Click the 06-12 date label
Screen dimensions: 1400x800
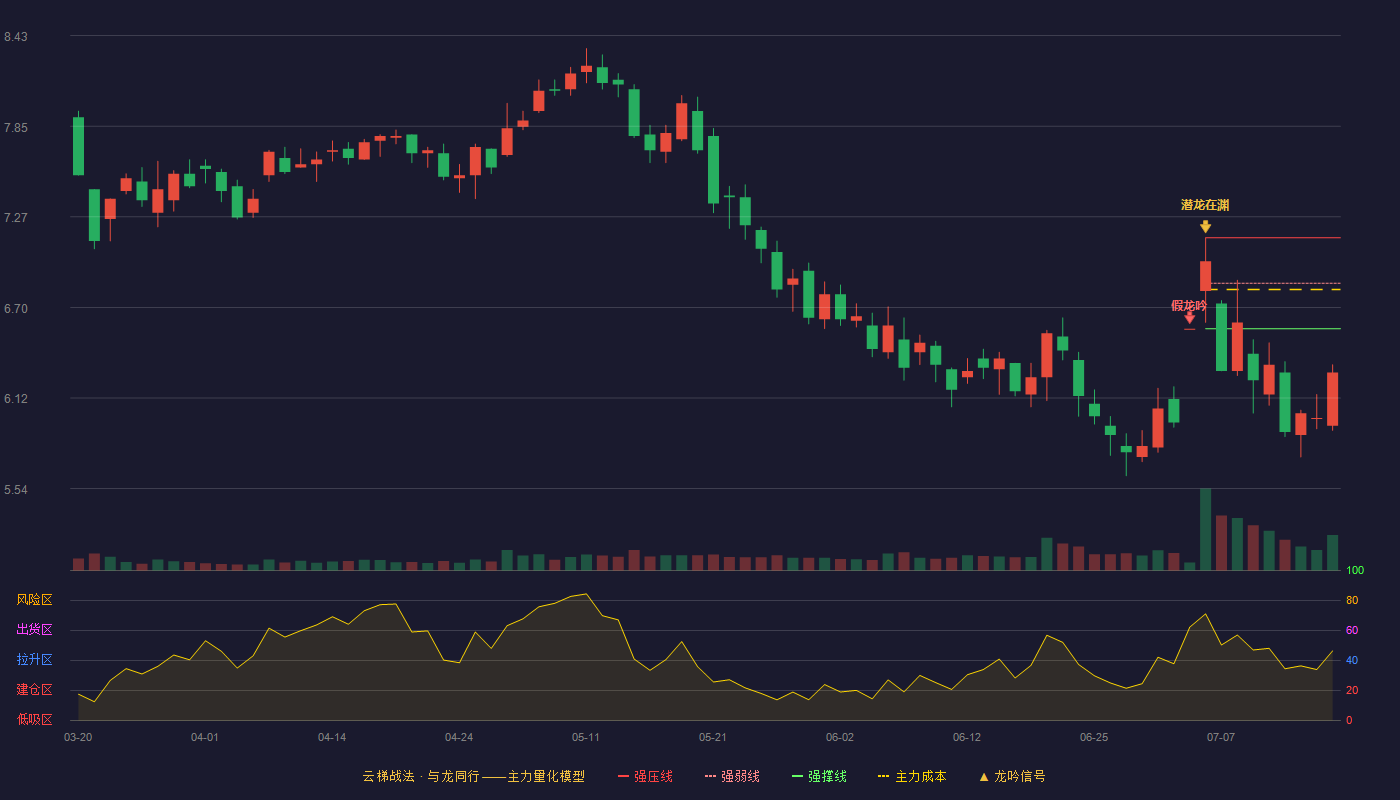coord(967,737)
